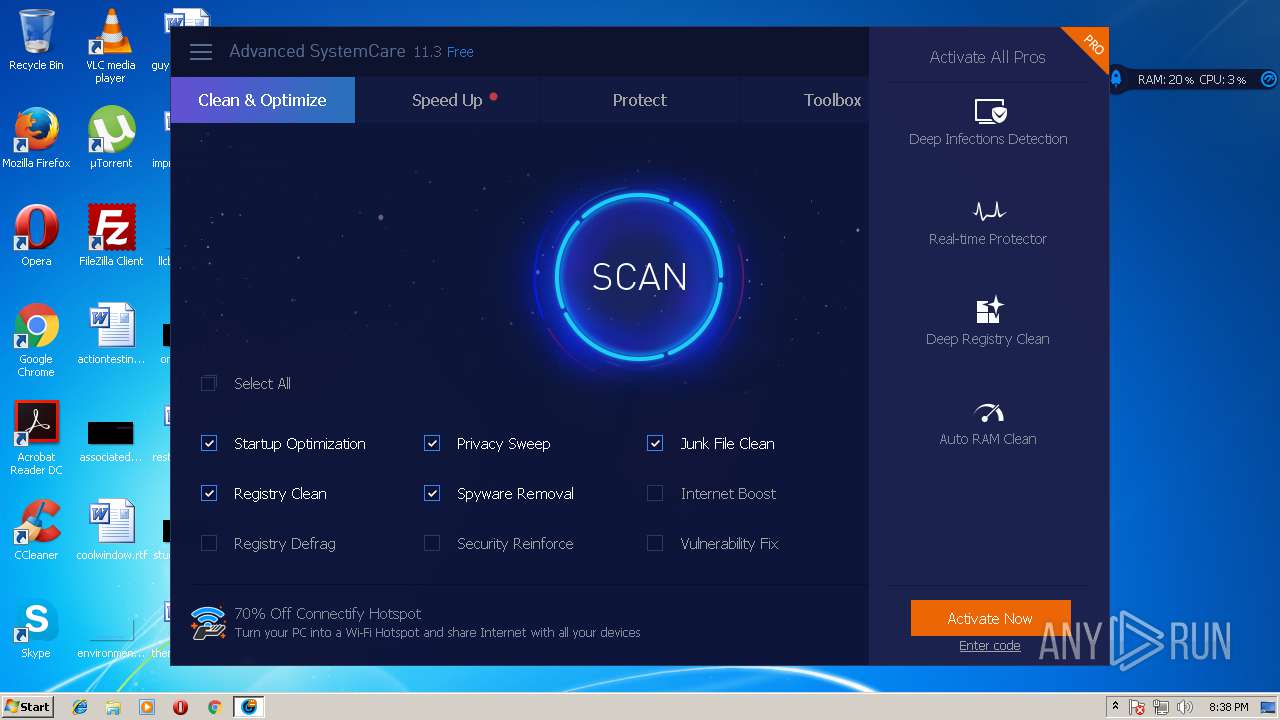Screen dimensions: 1280x720
Task: Uncheck Spyware Removal checkbox
Action: [432, 494]
